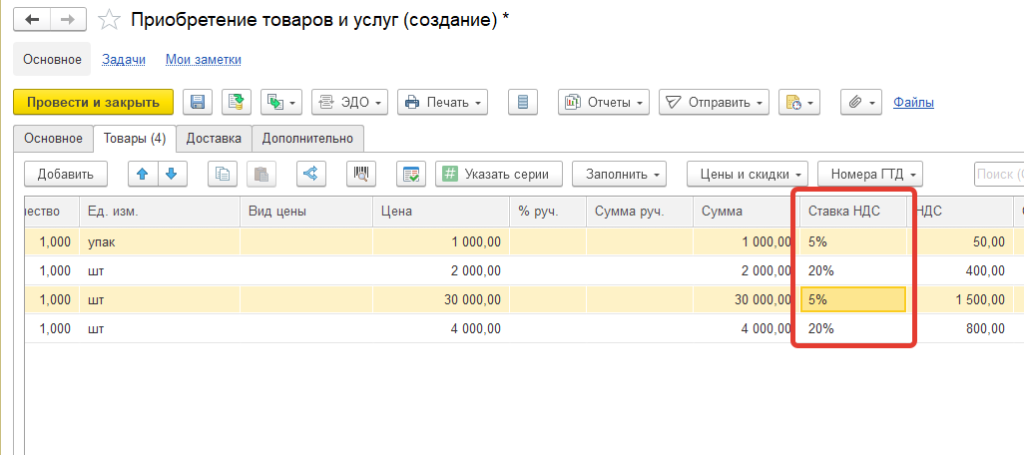
Task: Select the price cell 30 000,00
Action: pos(441,300)
